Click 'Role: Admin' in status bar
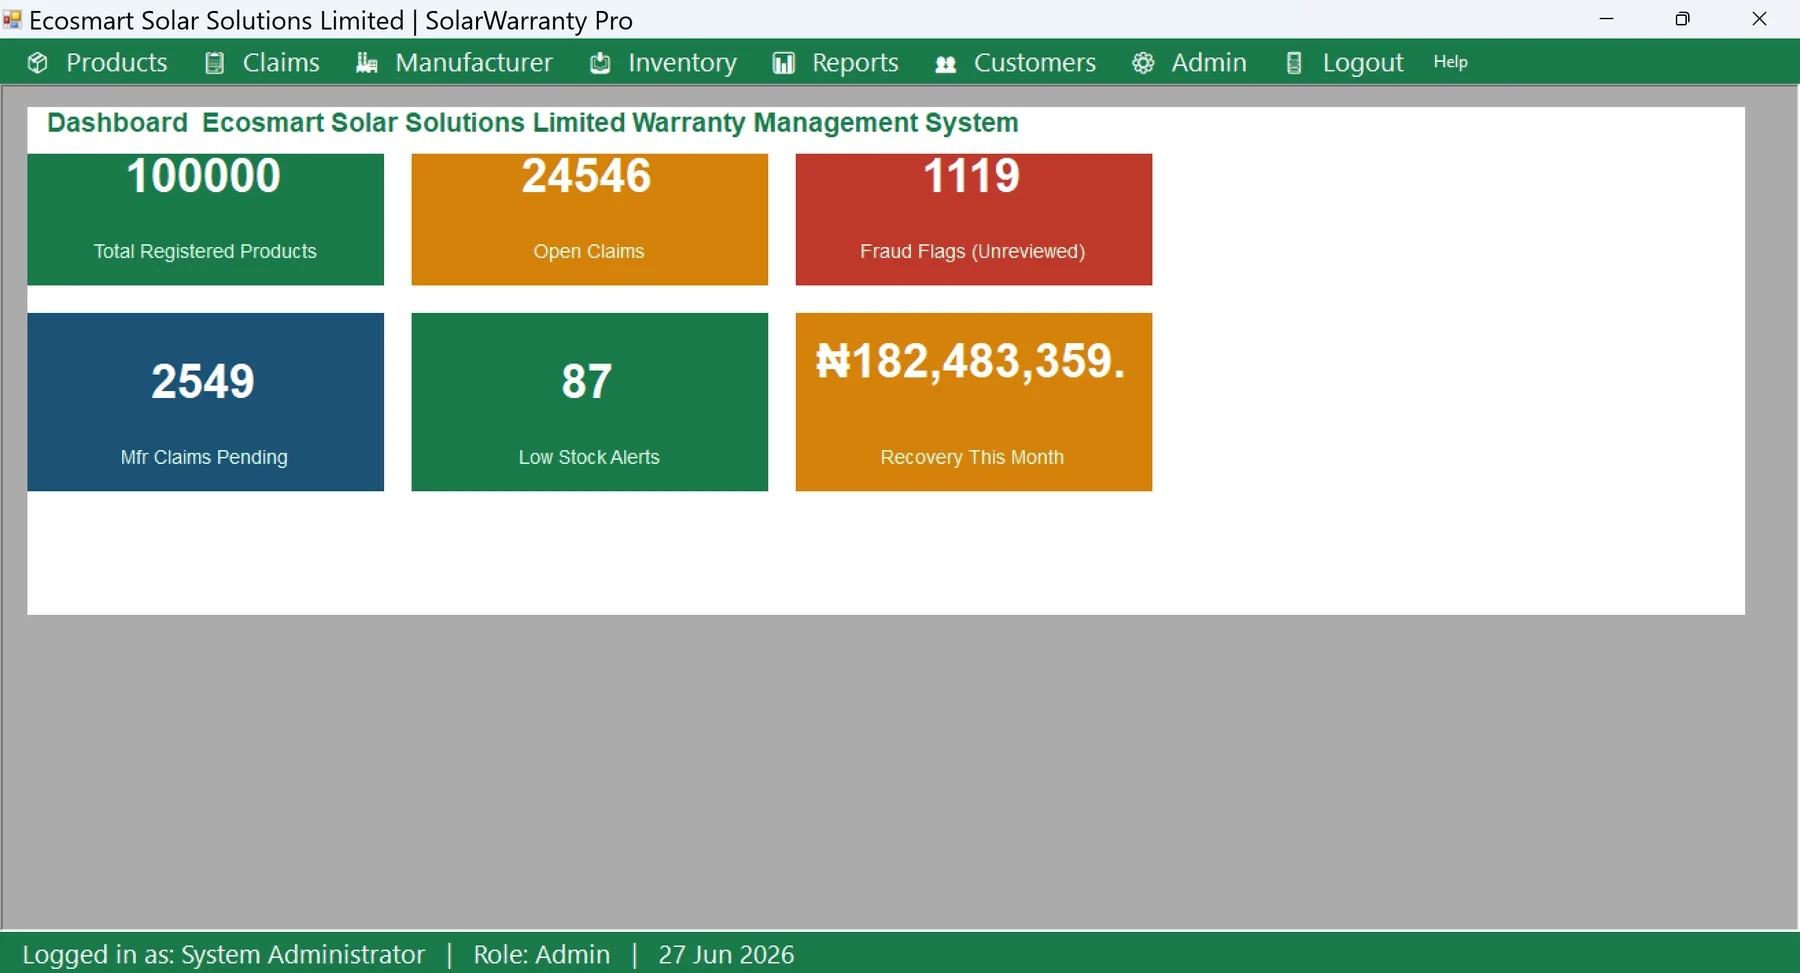Screen dimensions: 1800x973 pos(542,954)
